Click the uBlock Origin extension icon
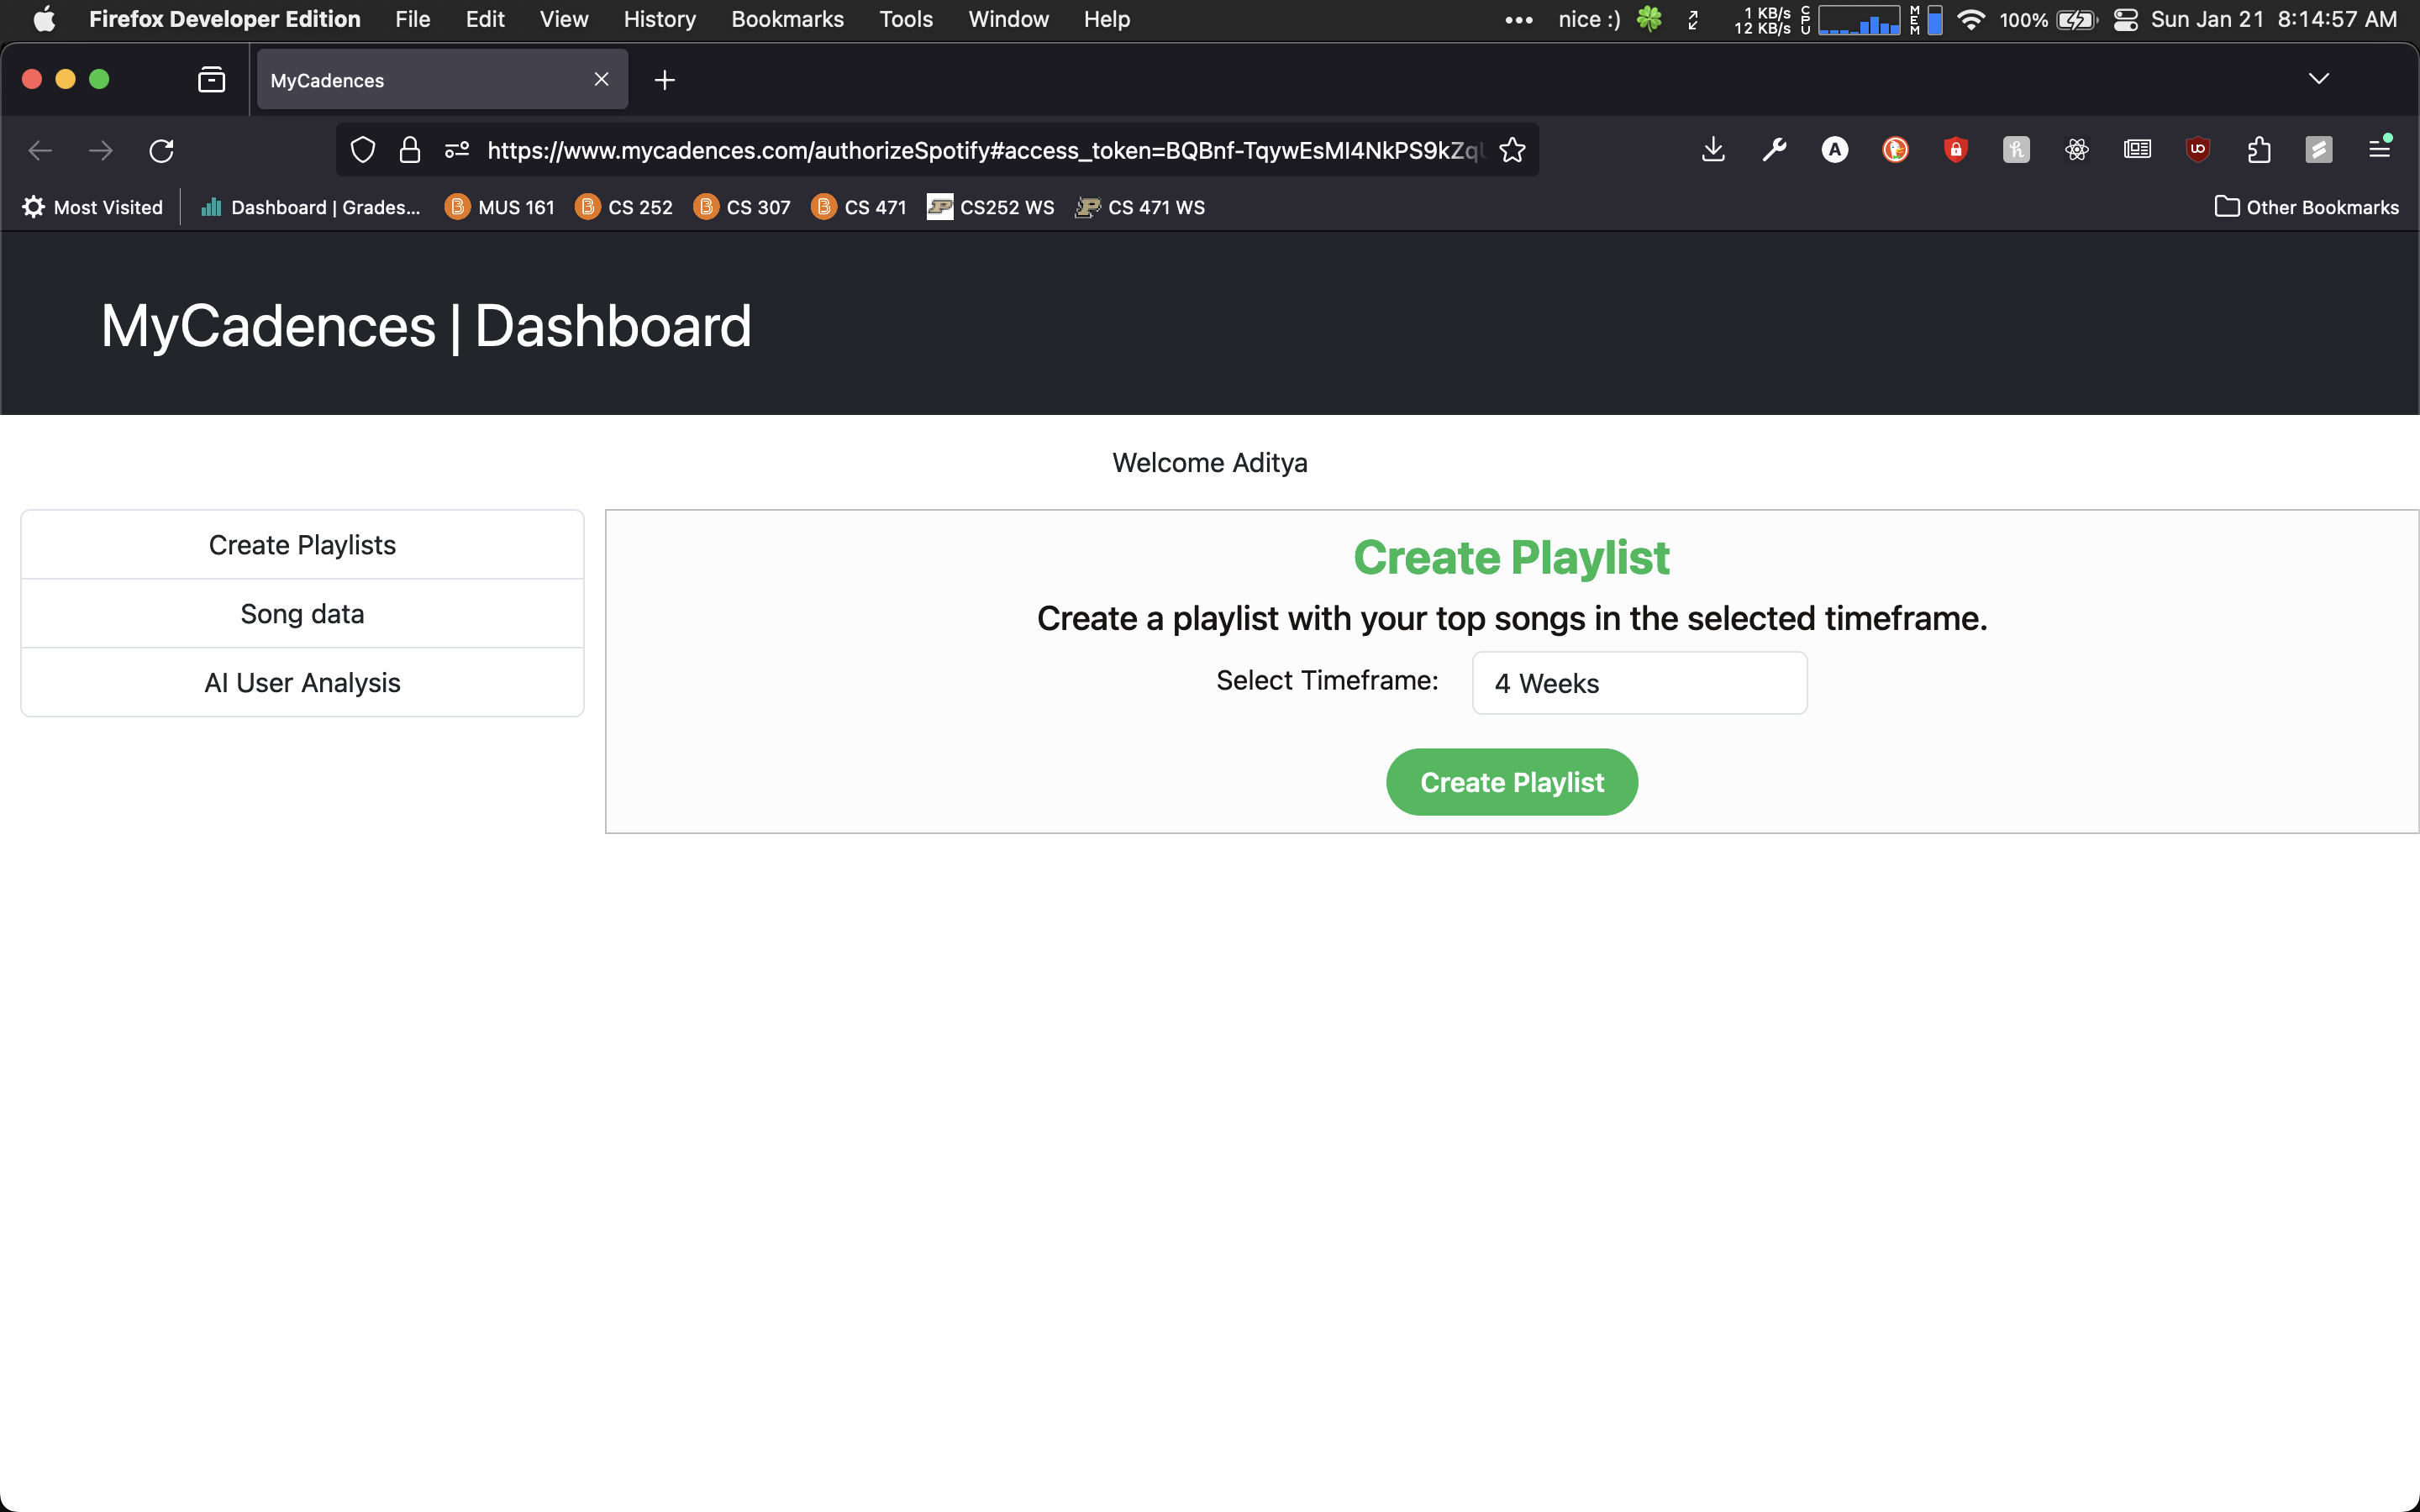This screenshot has width=2420, height=1512. tap(2197, 150)
